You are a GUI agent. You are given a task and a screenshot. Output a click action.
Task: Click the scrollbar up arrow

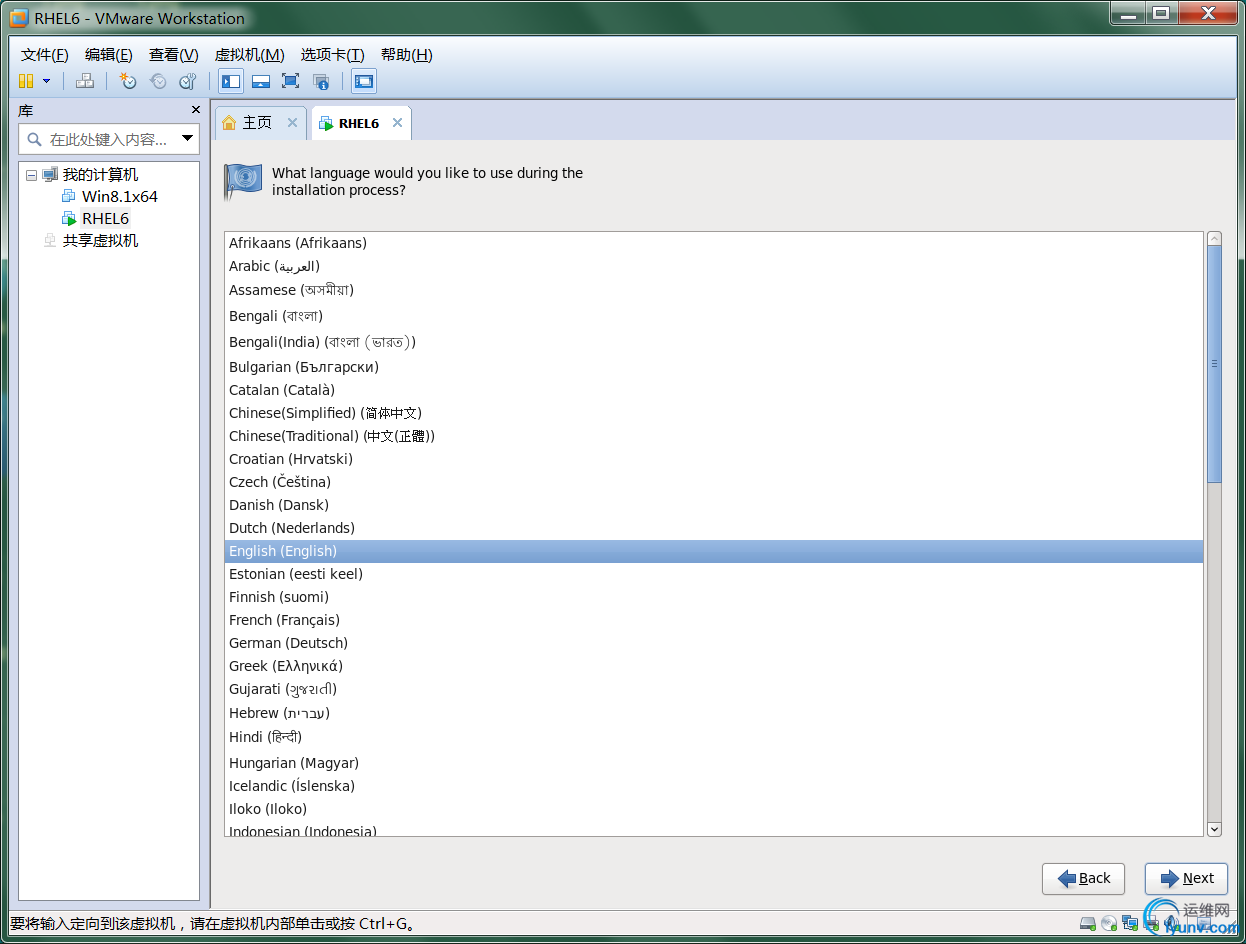(x=1214, y=239)
